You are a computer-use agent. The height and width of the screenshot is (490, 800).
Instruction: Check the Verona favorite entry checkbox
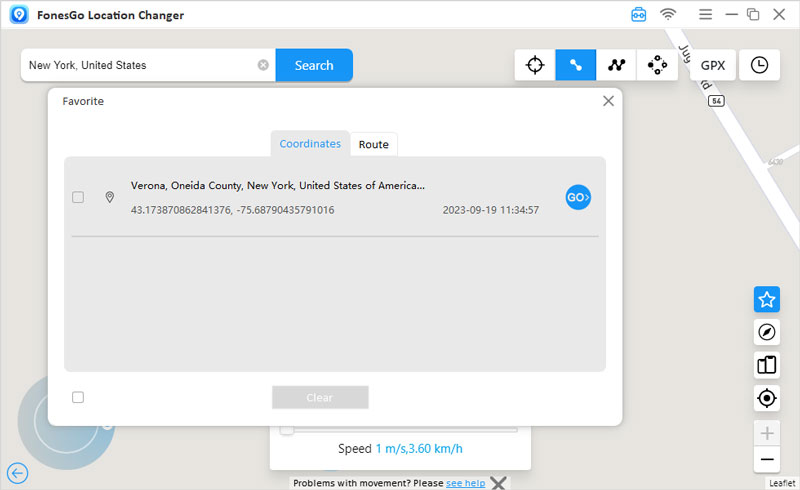[x=78, y=198]
